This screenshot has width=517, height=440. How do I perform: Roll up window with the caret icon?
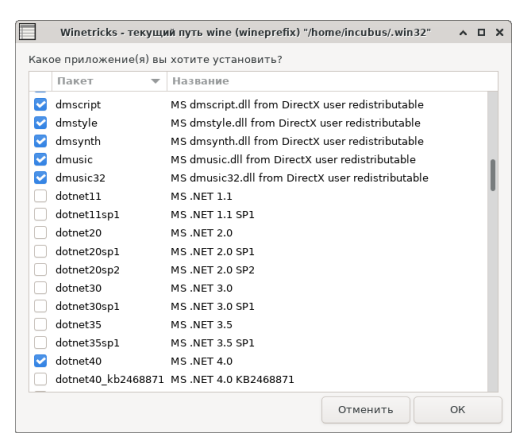click(x=463, y=32)
